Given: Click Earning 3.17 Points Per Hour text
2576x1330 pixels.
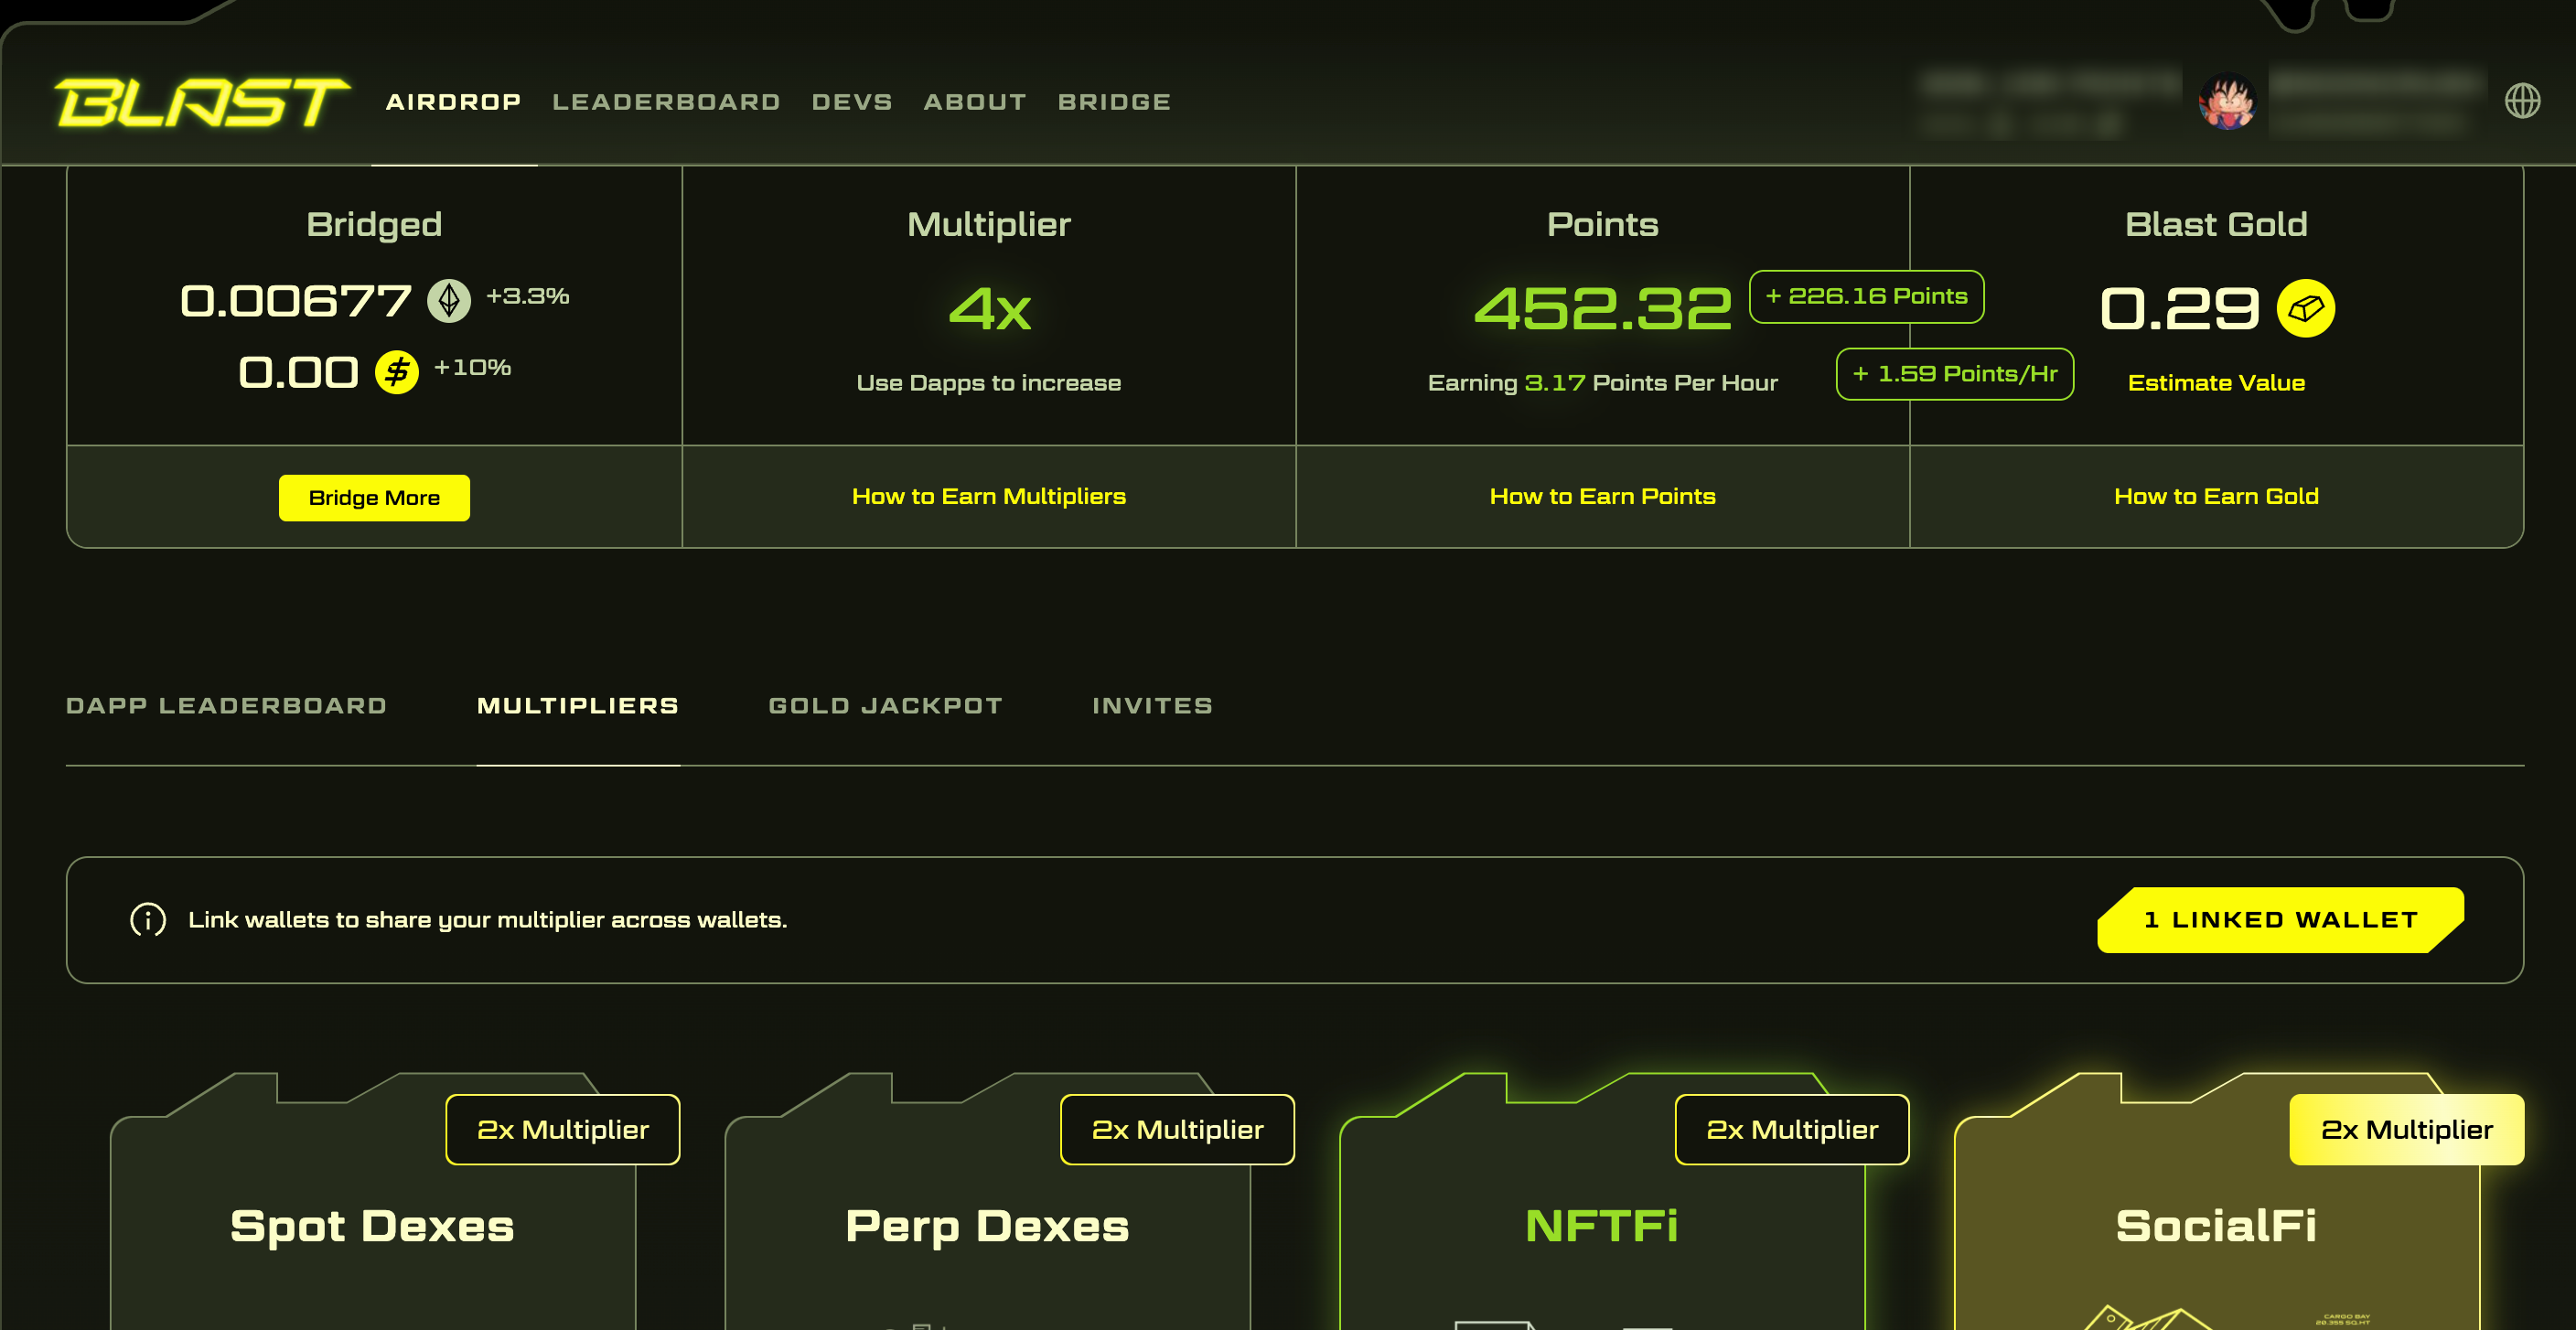Looking at the screenshot, I should pos(1602,383).
